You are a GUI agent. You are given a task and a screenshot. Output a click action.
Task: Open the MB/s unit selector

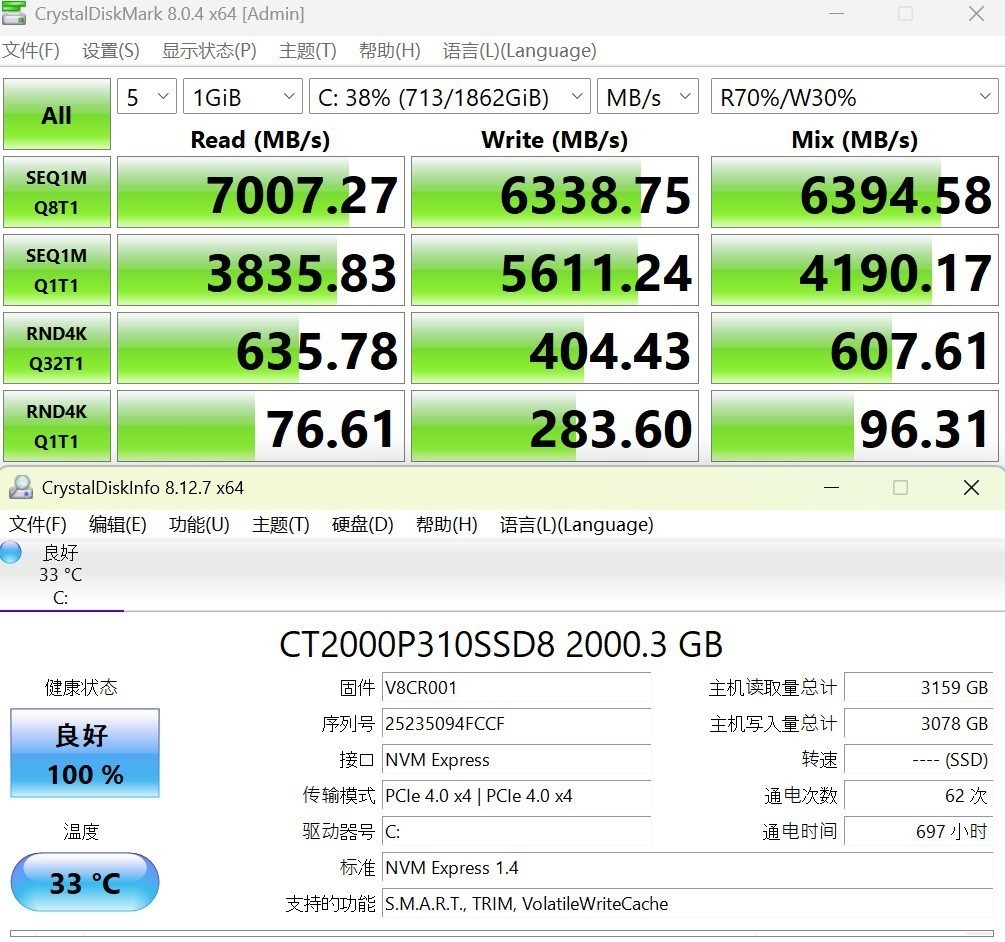[647, 96]
